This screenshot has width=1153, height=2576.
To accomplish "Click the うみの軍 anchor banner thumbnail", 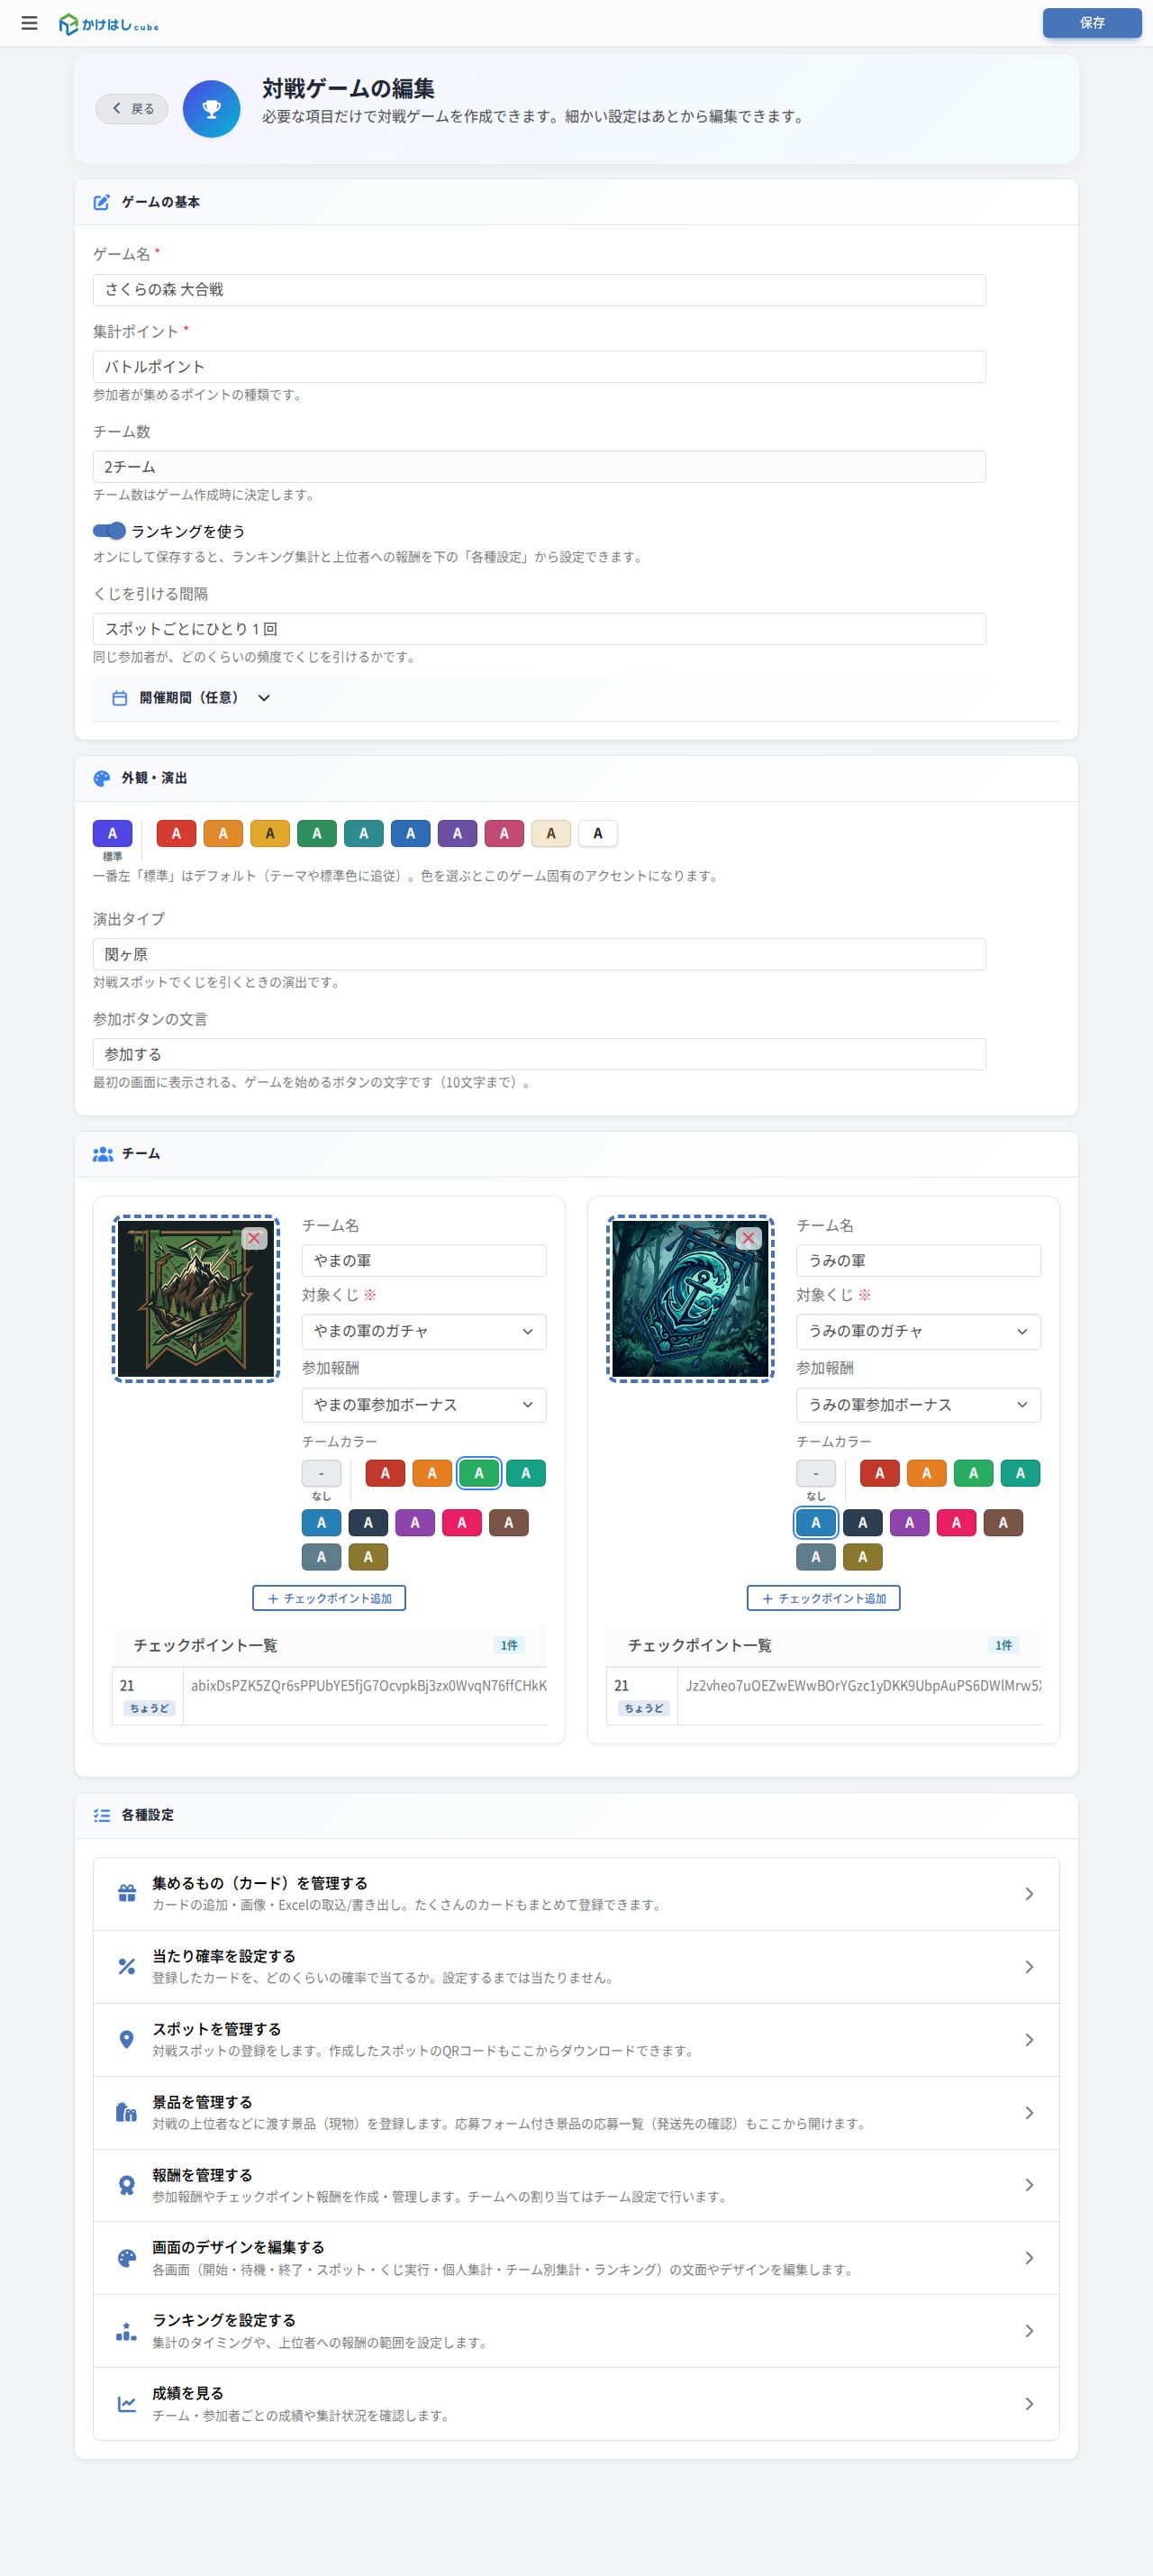I will (x=690, y=1299).
